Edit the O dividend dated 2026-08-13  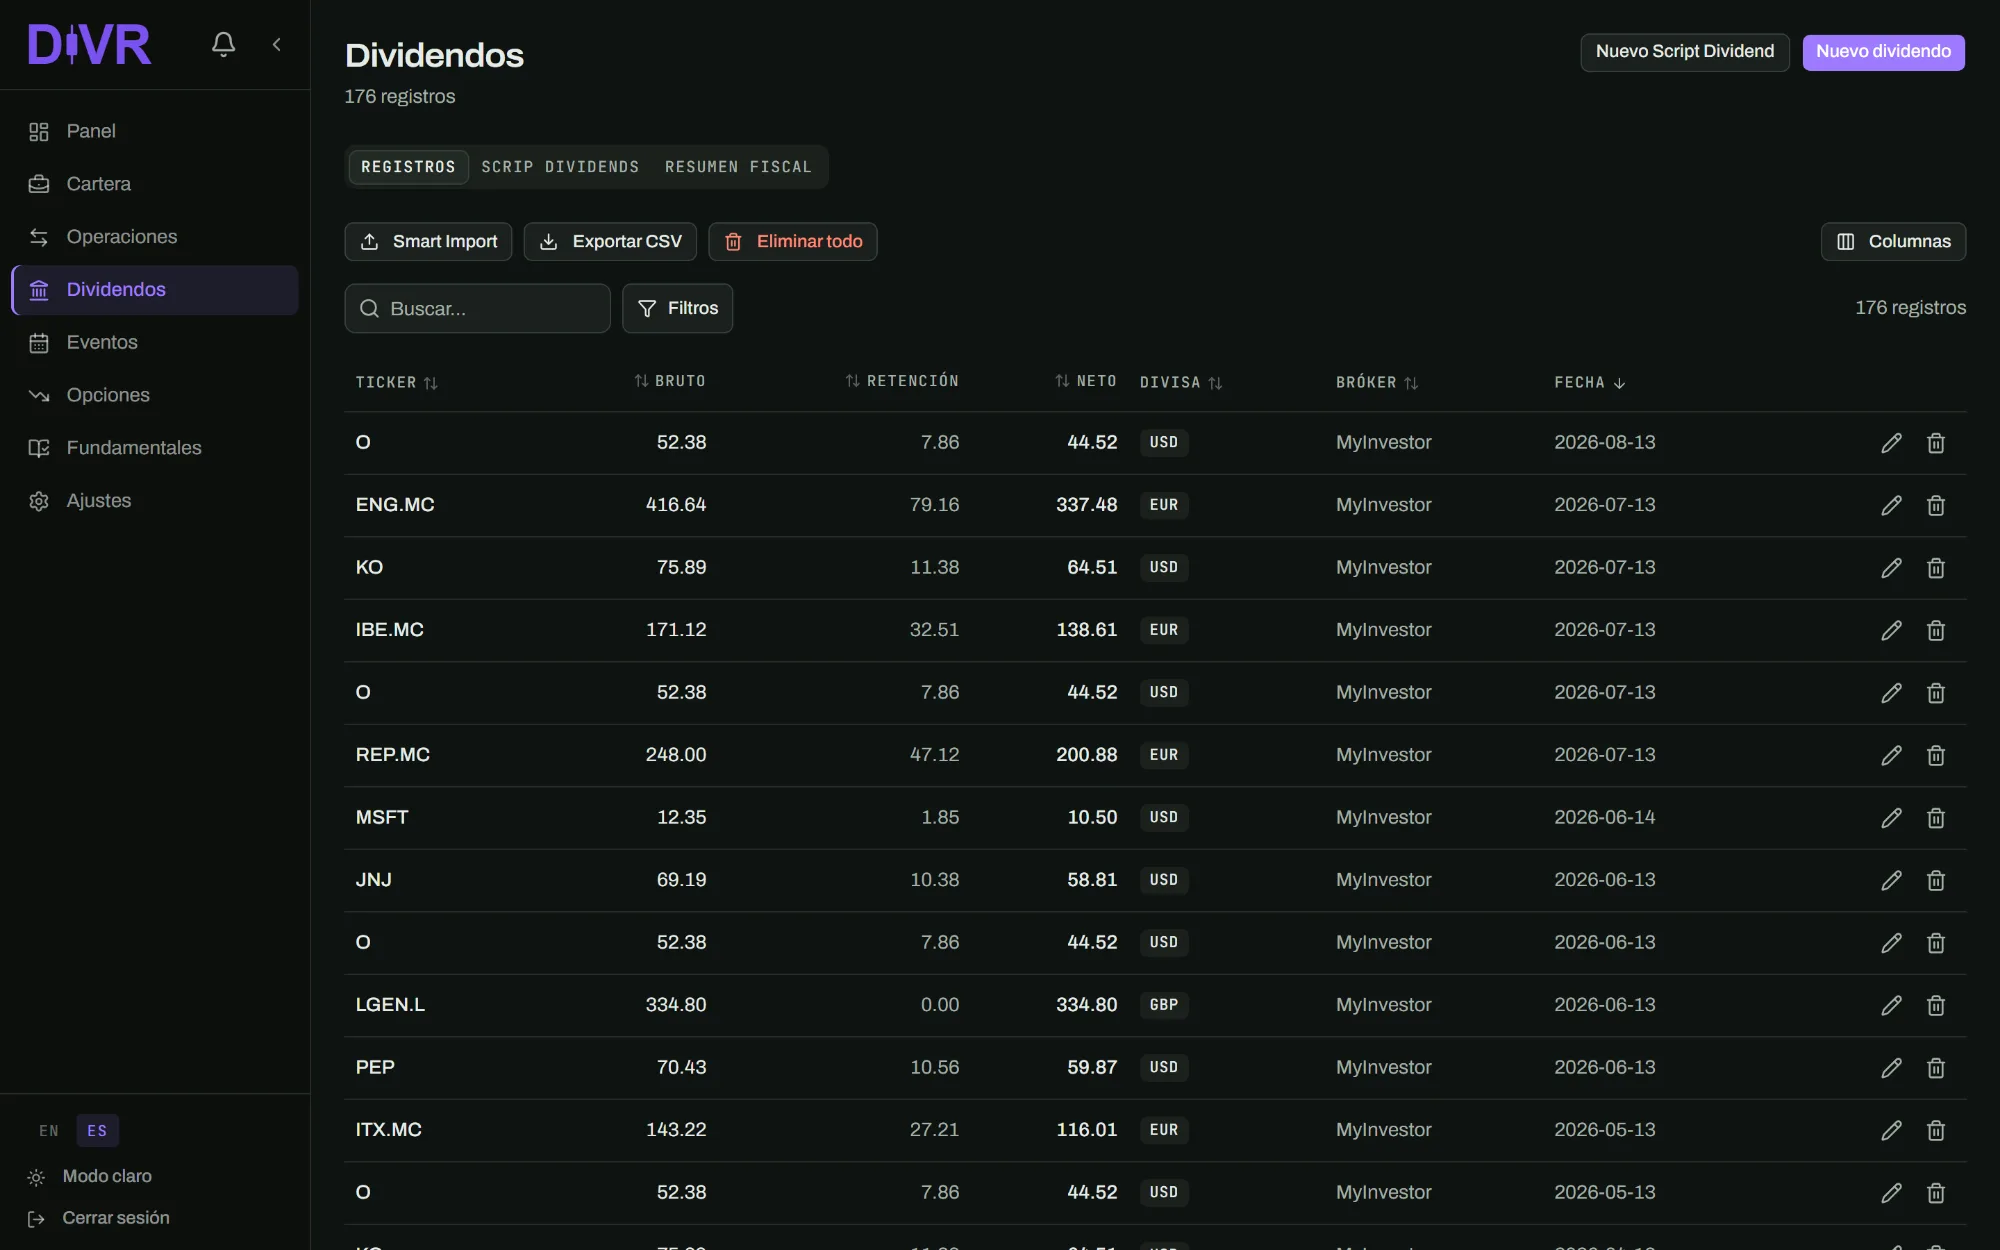tap(1891, 443)
